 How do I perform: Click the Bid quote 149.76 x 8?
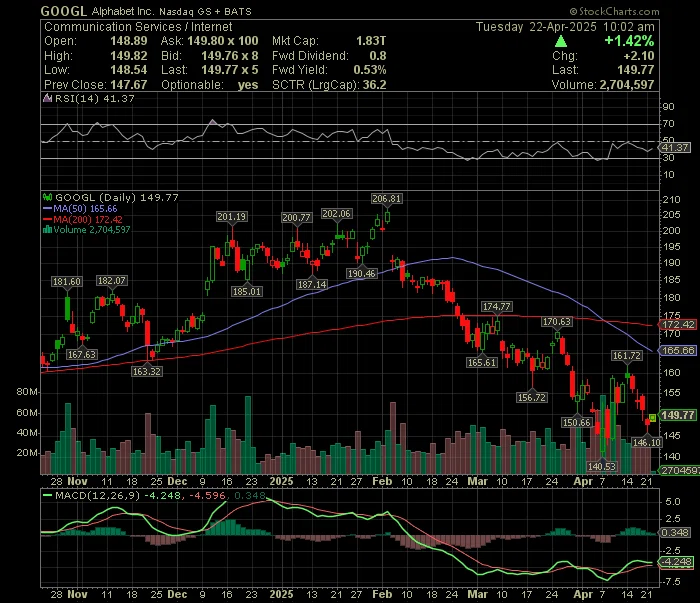[229, 56]
